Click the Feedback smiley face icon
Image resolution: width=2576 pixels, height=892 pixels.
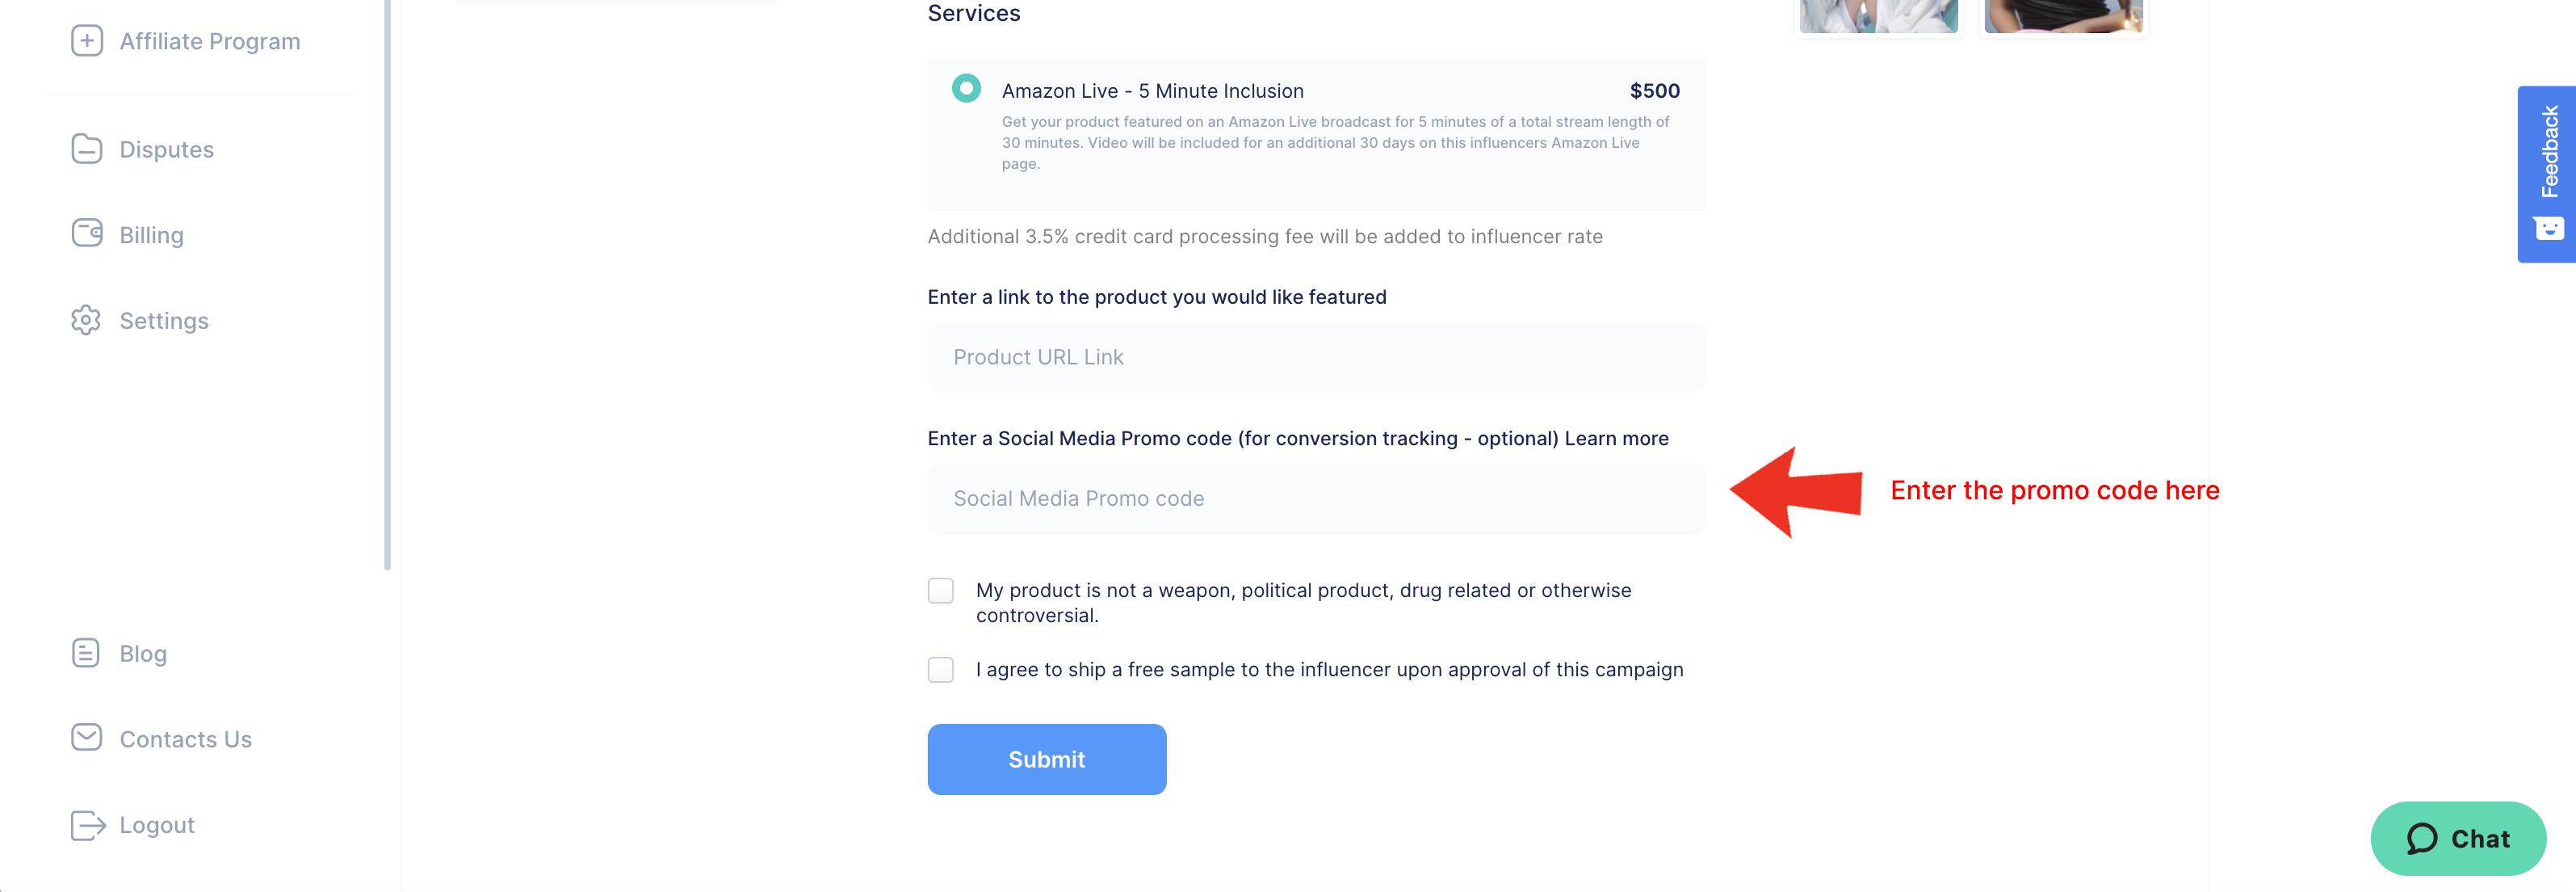tap(2548, 229)
